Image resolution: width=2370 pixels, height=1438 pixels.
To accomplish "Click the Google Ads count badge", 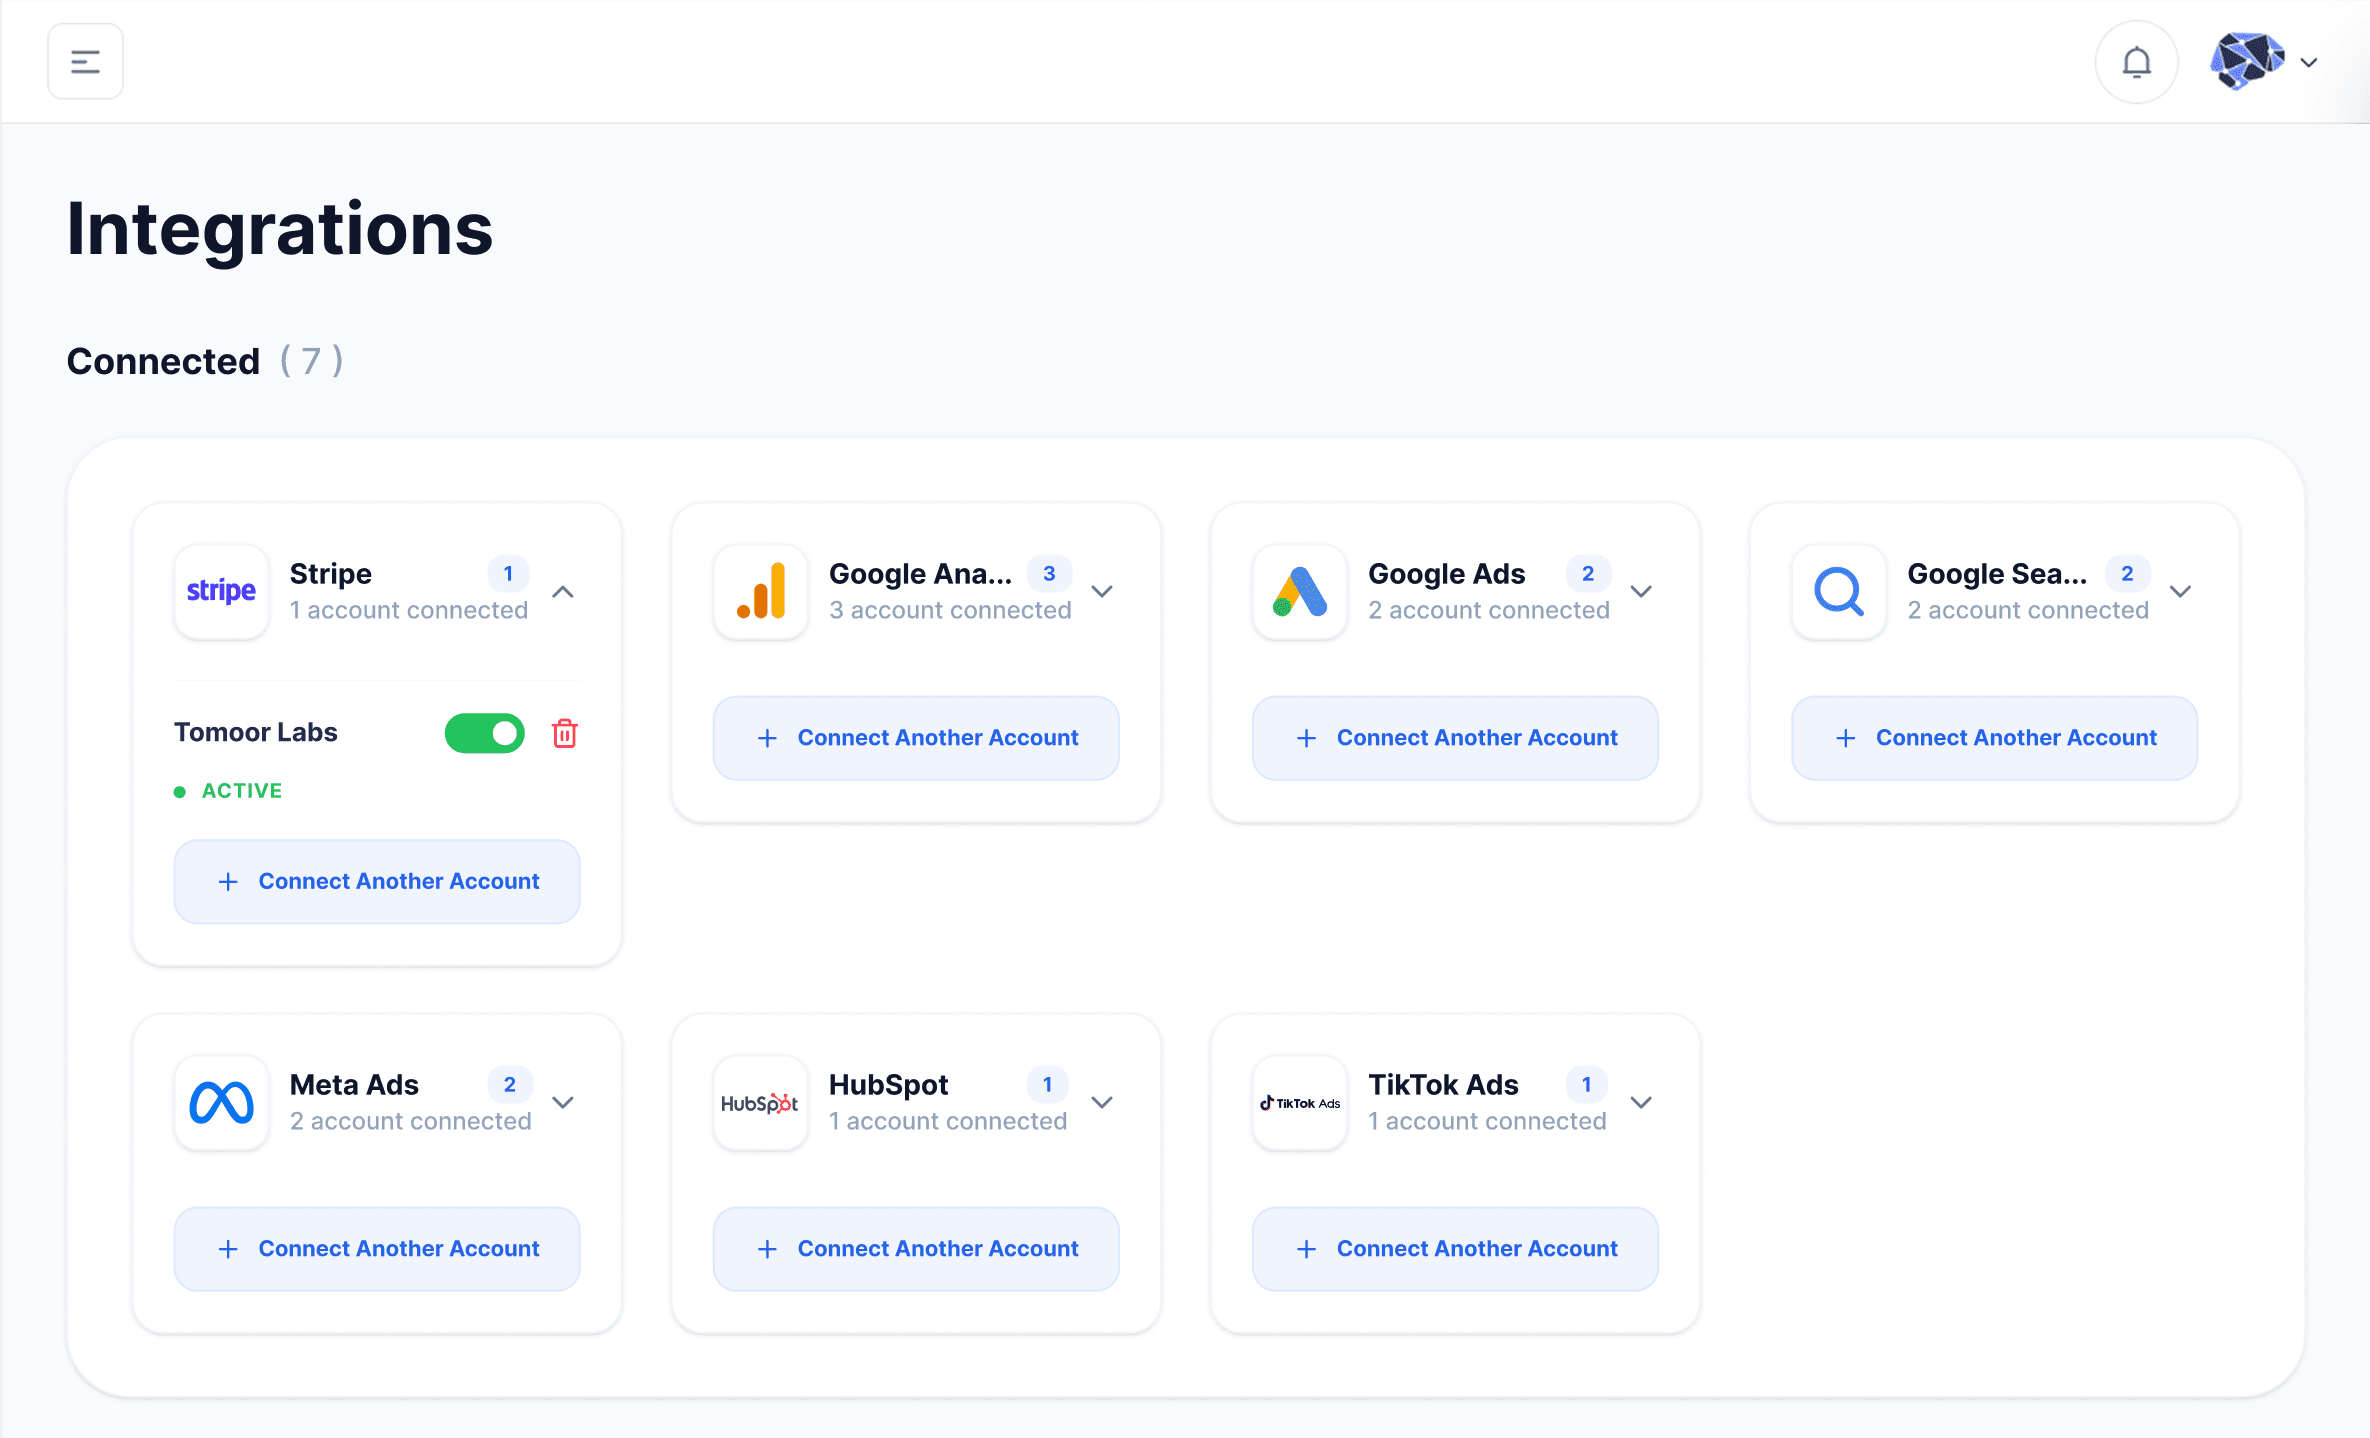I will (x=1588, y=573).
